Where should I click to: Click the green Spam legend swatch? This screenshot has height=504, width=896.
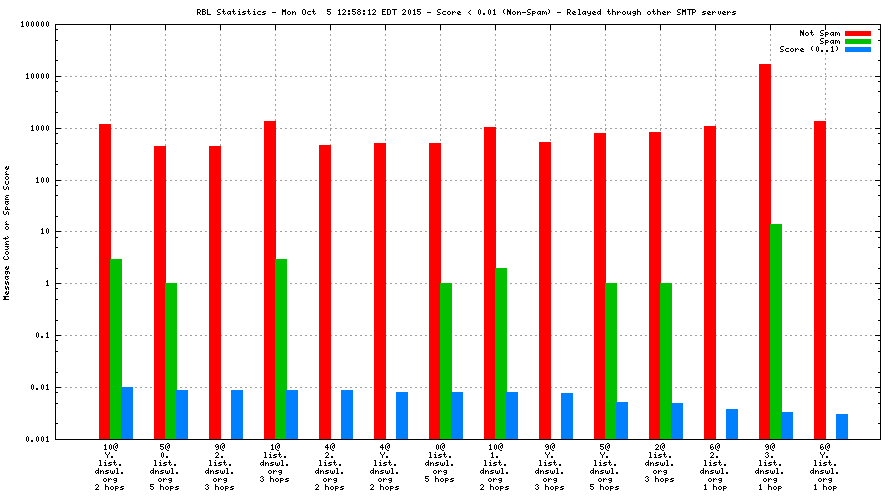[858, 41]
